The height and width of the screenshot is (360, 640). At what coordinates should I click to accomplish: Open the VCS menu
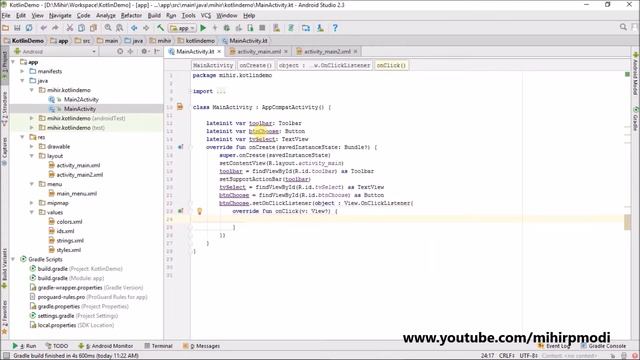click(x=206, y=16)
